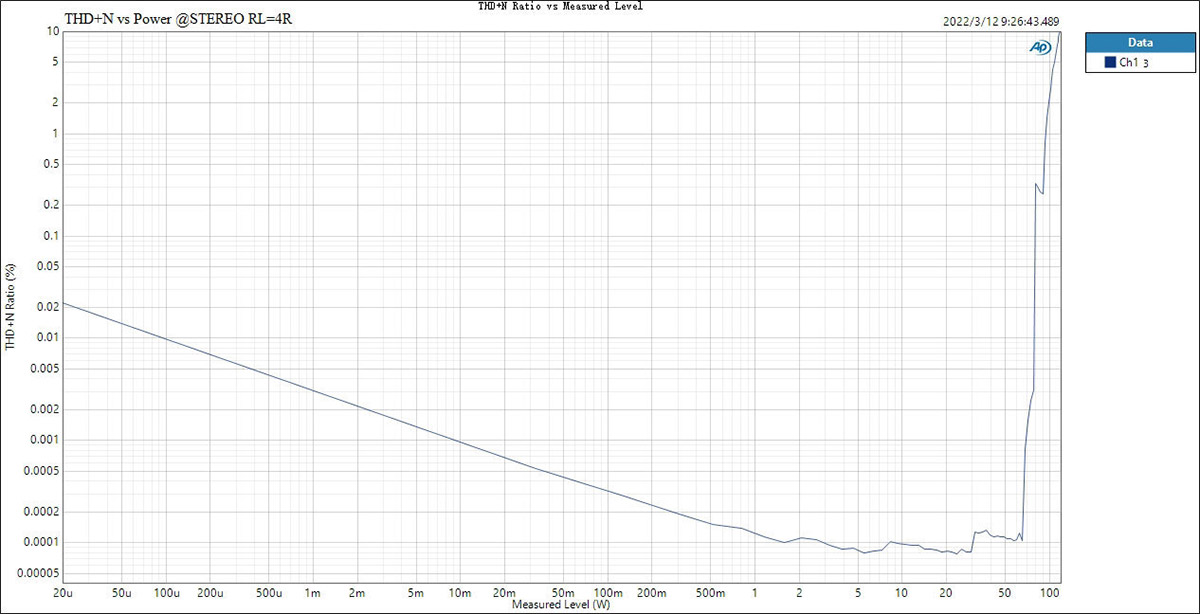1200x614 pixels.
Task: Click the '50u' x-axis tick label
Action: (122, 591)
